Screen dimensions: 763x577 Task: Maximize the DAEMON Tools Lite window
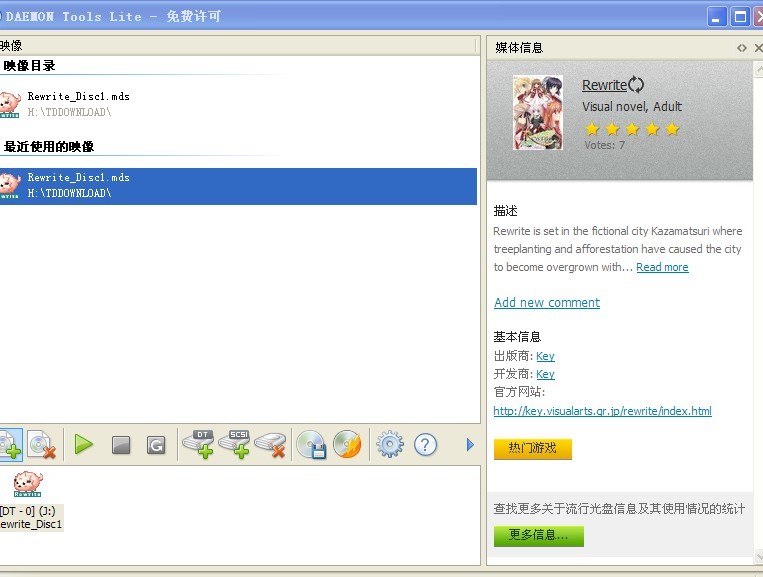[740, 17]
